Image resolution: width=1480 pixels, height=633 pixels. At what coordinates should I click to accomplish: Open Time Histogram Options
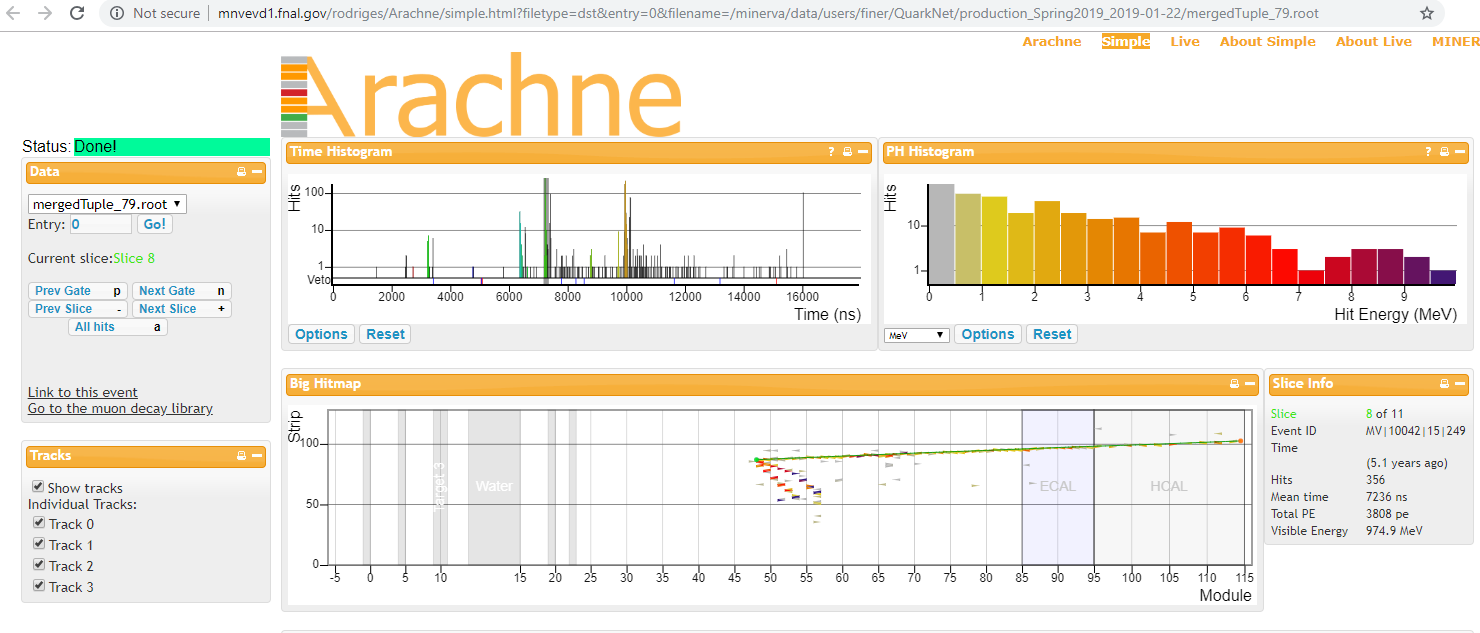point(321,334)
